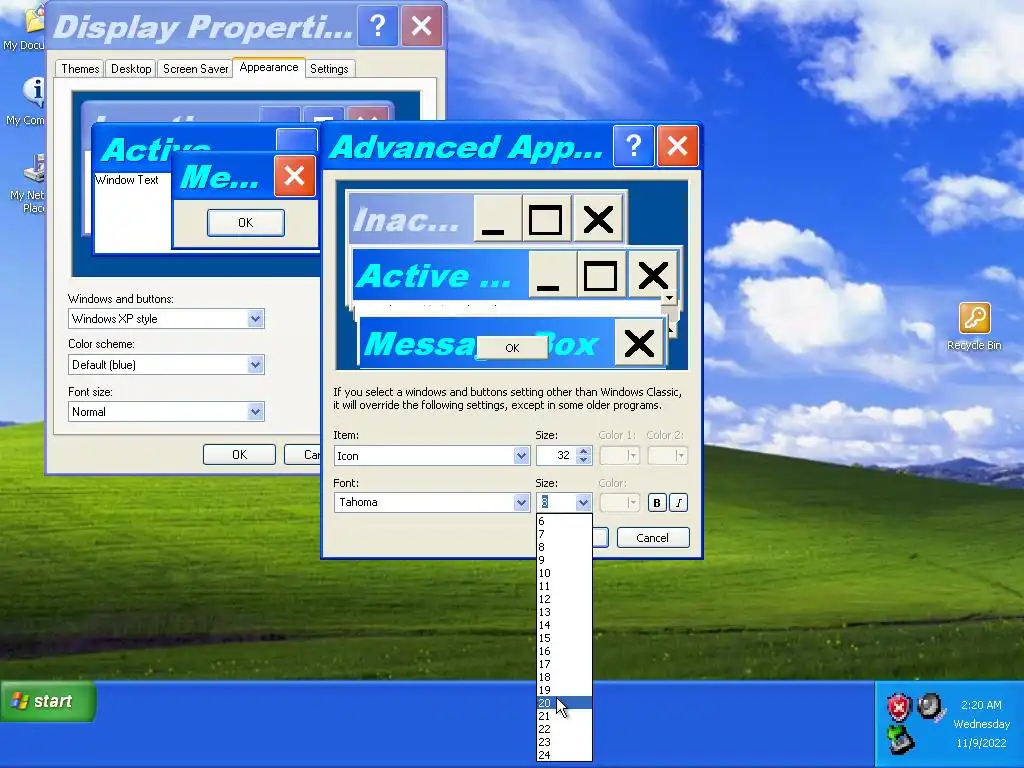Open the disabled Color 1 picker

tap(618, 455)
